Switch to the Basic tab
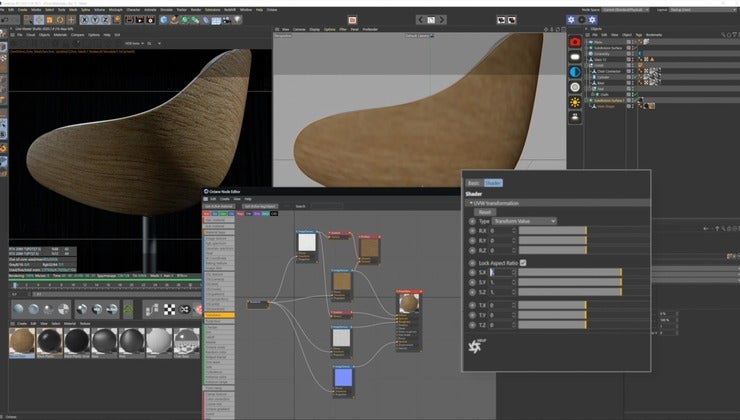This screenshot has height=420, width=740. (474, 183)
